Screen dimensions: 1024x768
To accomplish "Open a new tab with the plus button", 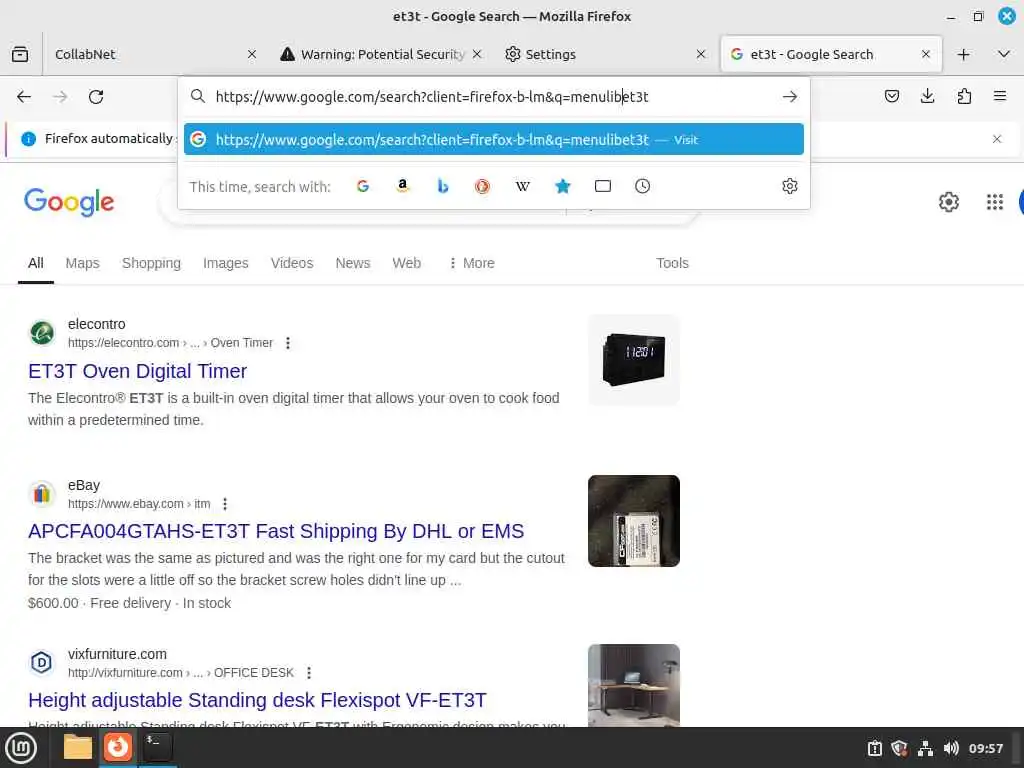I will 963,54.
